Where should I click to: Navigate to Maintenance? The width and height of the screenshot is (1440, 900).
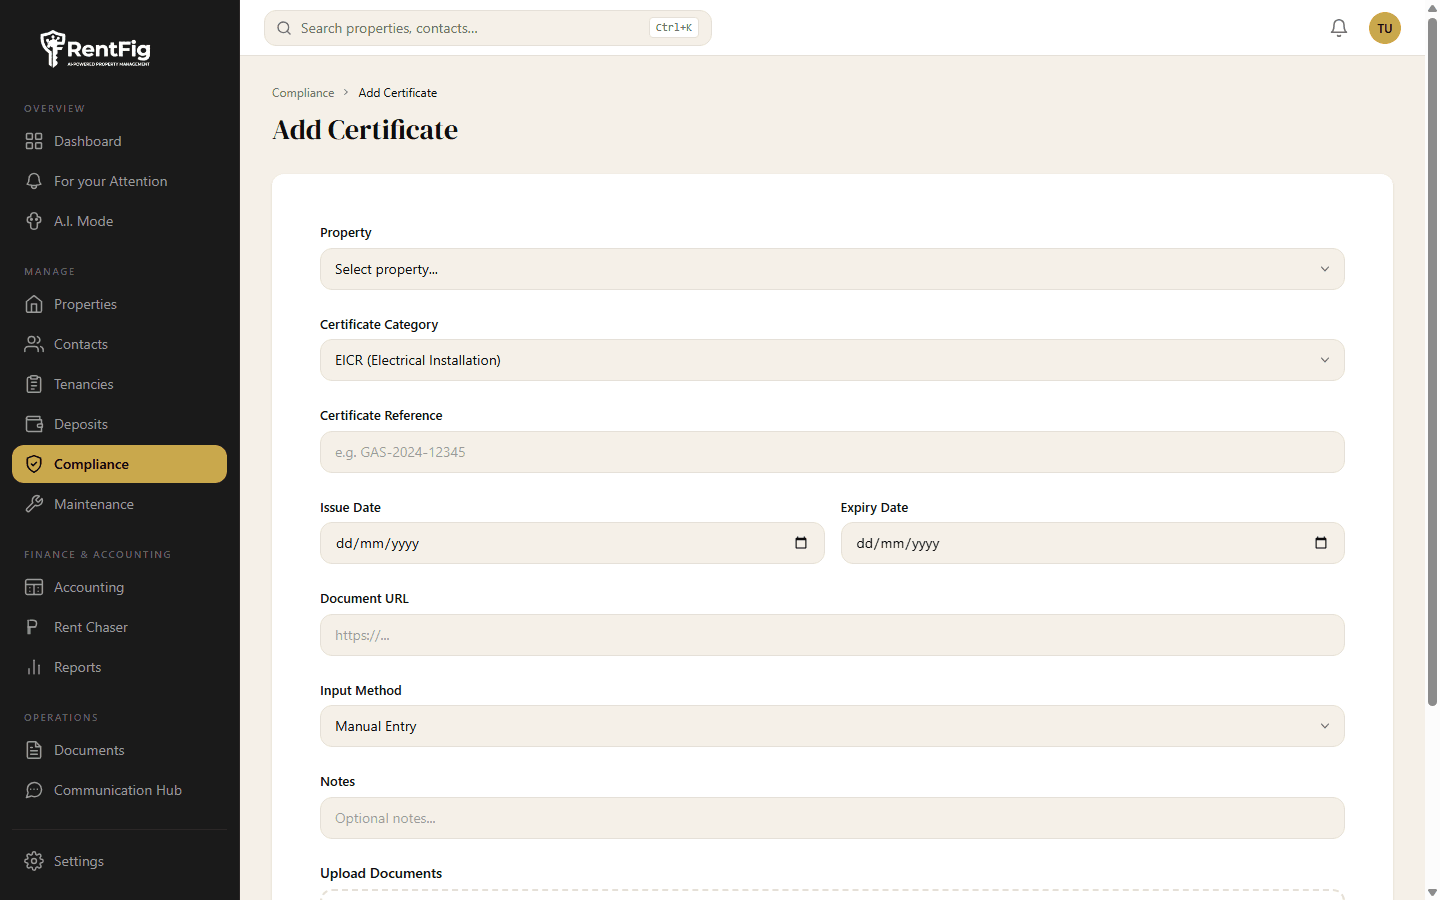tap(119, 504)
